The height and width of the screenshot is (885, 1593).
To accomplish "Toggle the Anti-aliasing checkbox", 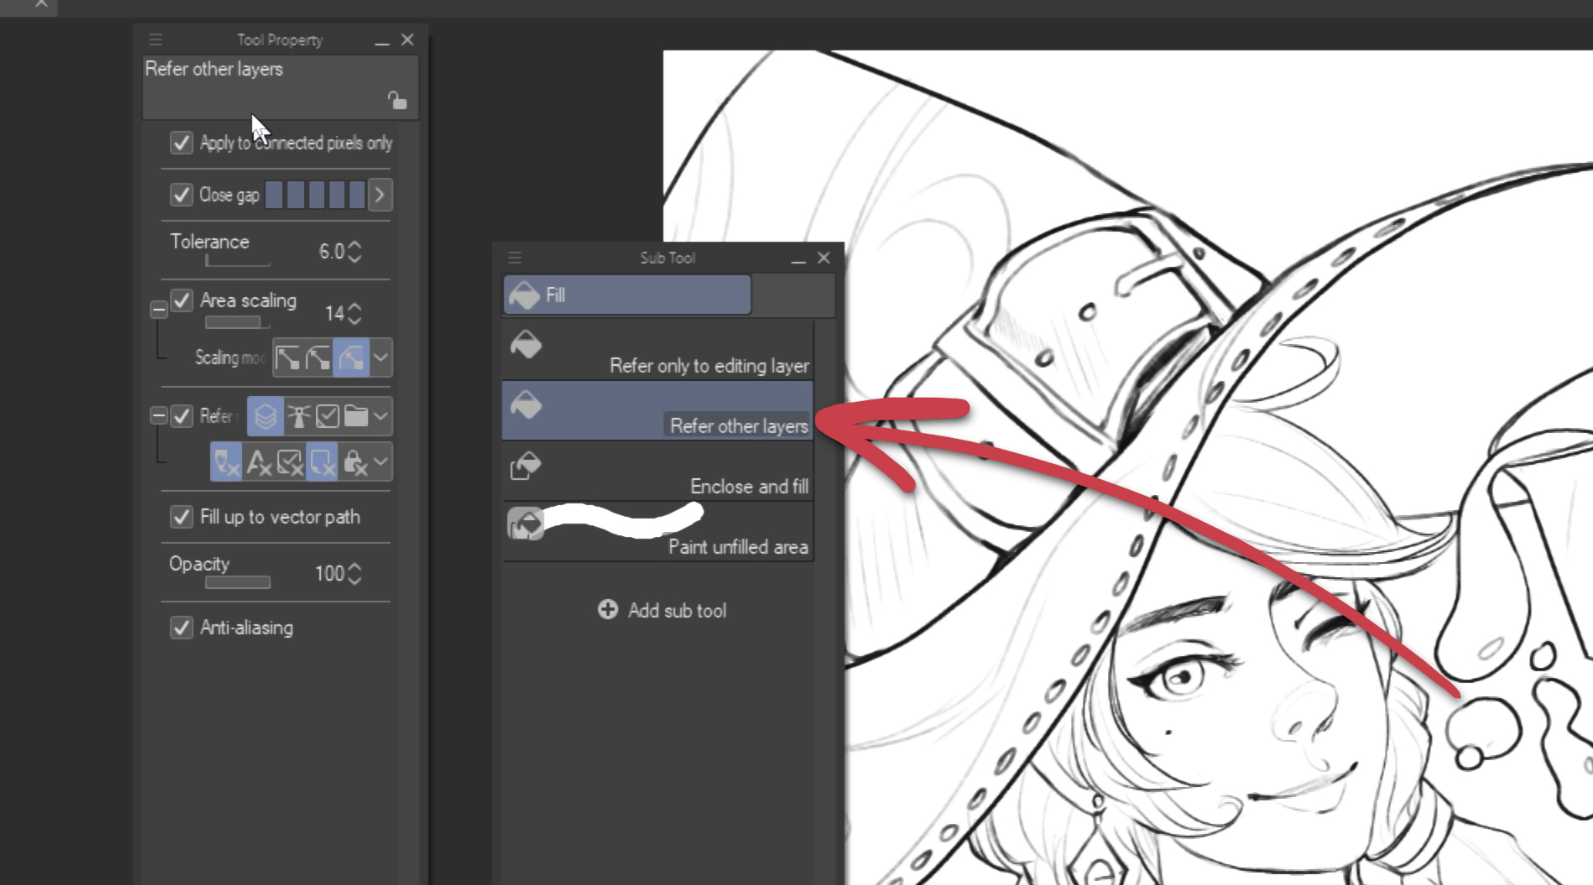I will coord(181,628).
